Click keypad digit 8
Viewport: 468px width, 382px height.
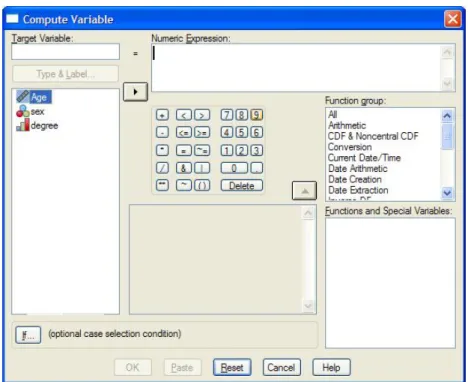pos(242,115)
